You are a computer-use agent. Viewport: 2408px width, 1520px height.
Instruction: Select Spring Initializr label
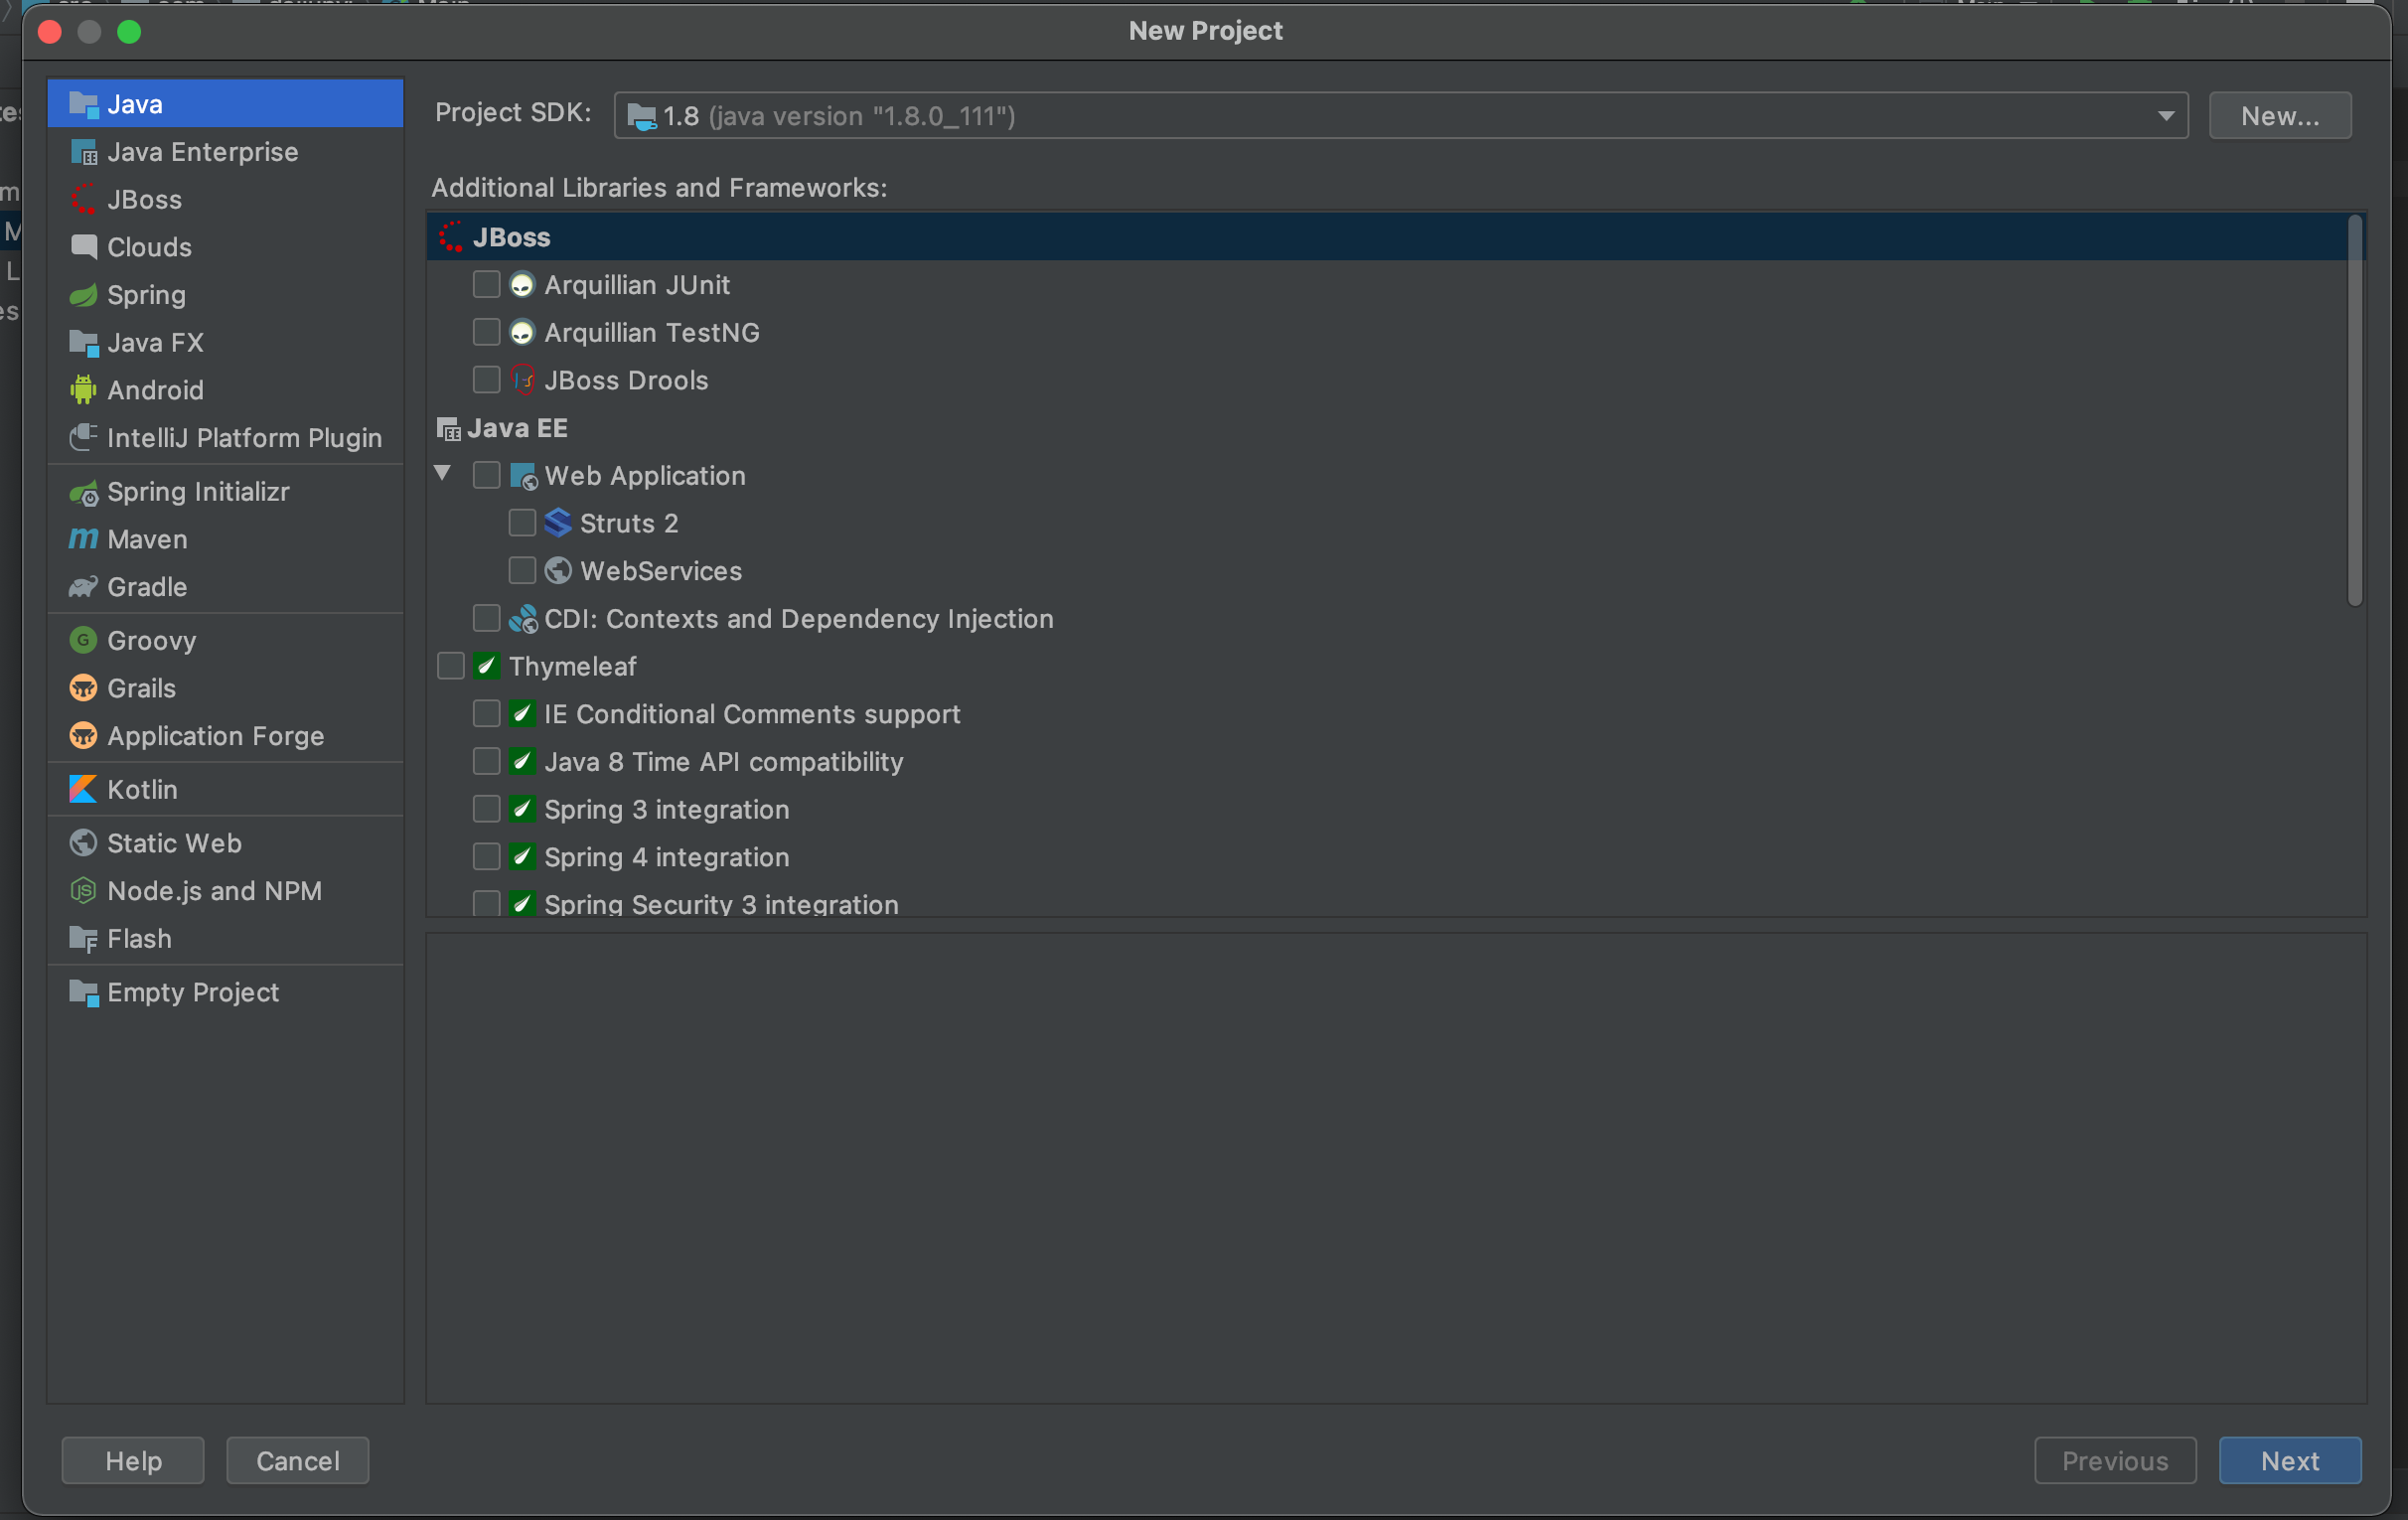(x=198, y=492)
